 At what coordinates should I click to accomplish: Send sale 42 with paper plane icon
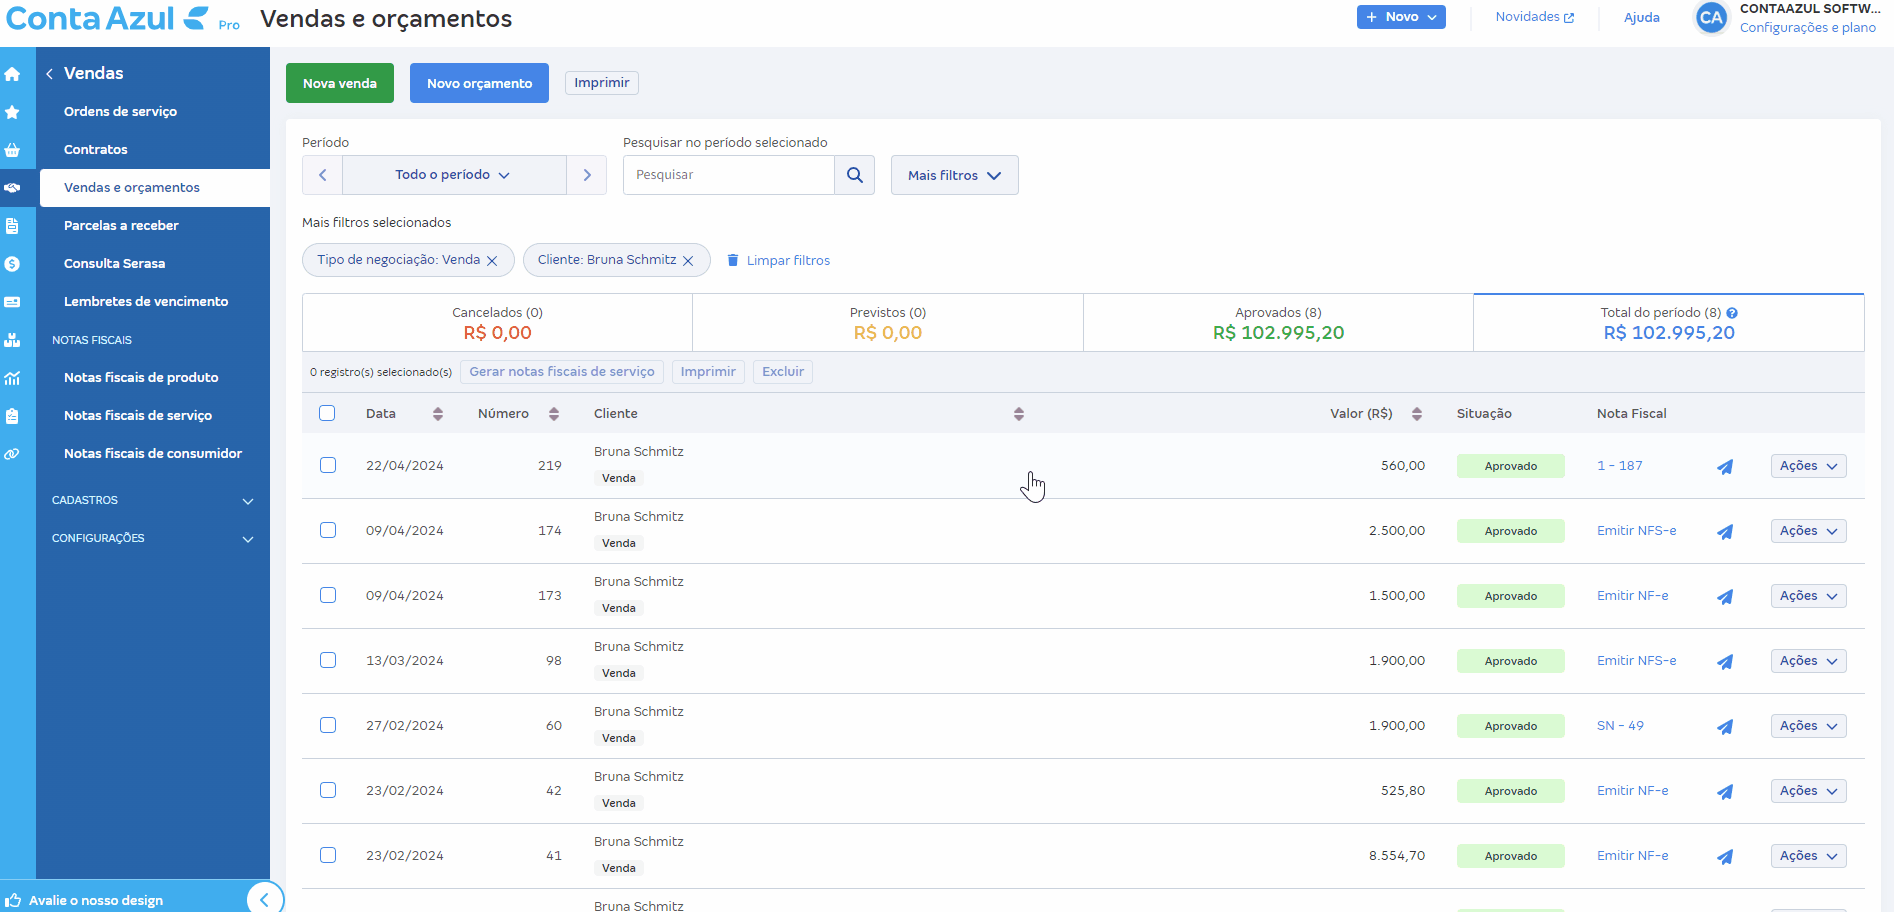(x=1725, y=792)
